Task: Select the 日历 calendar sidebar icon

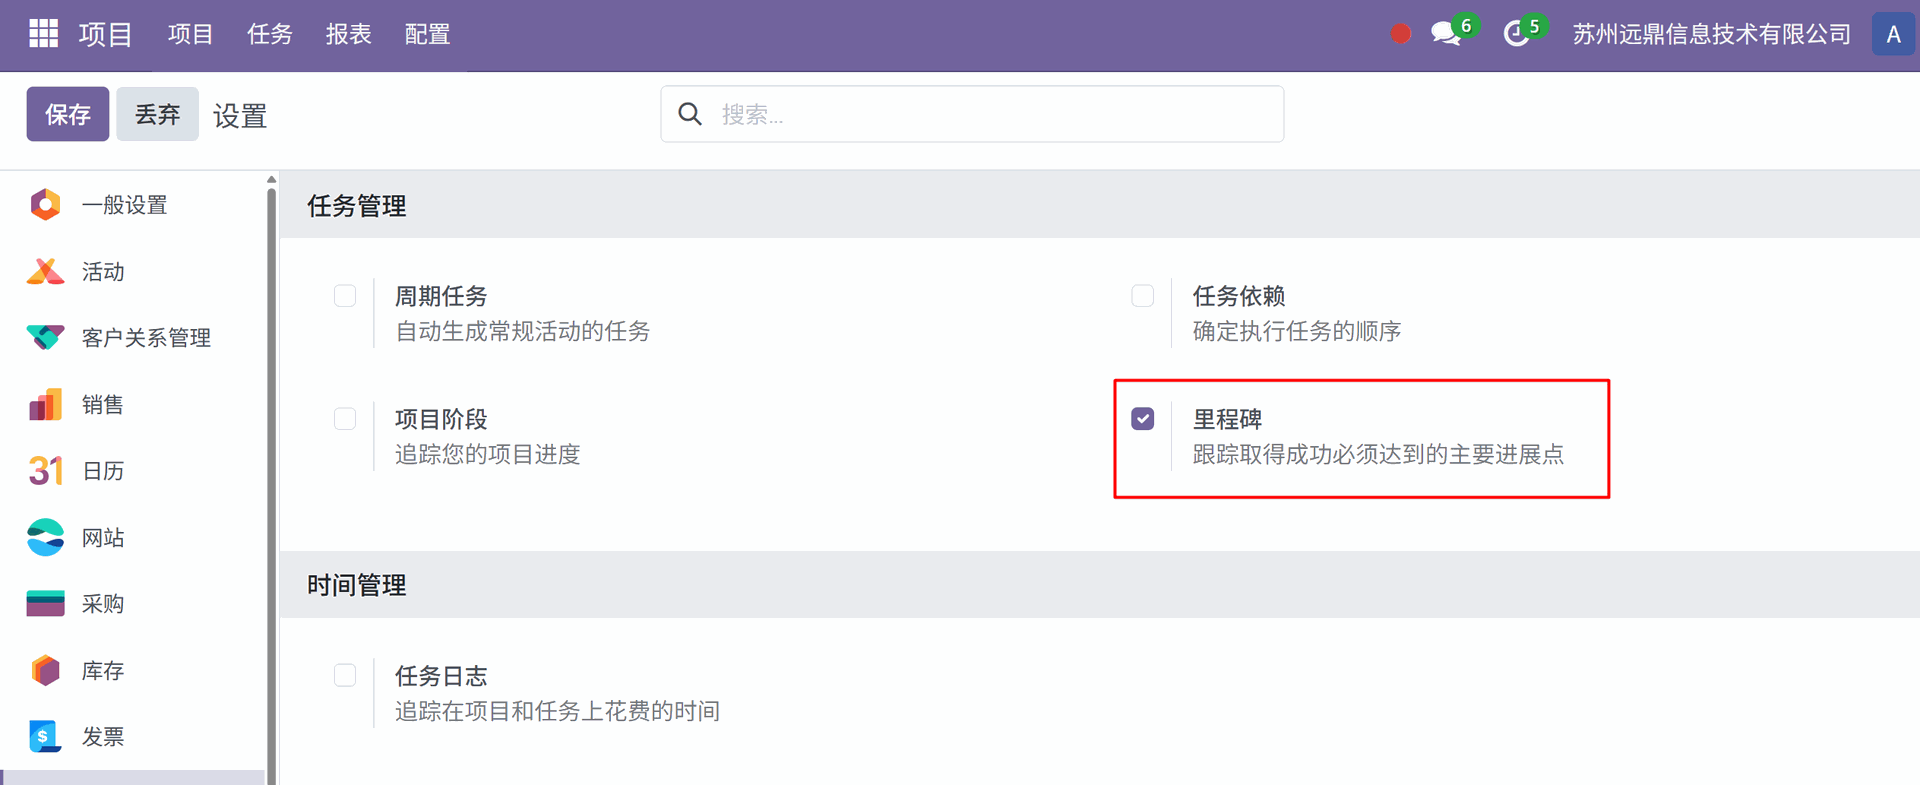Action: coord(45,471)
